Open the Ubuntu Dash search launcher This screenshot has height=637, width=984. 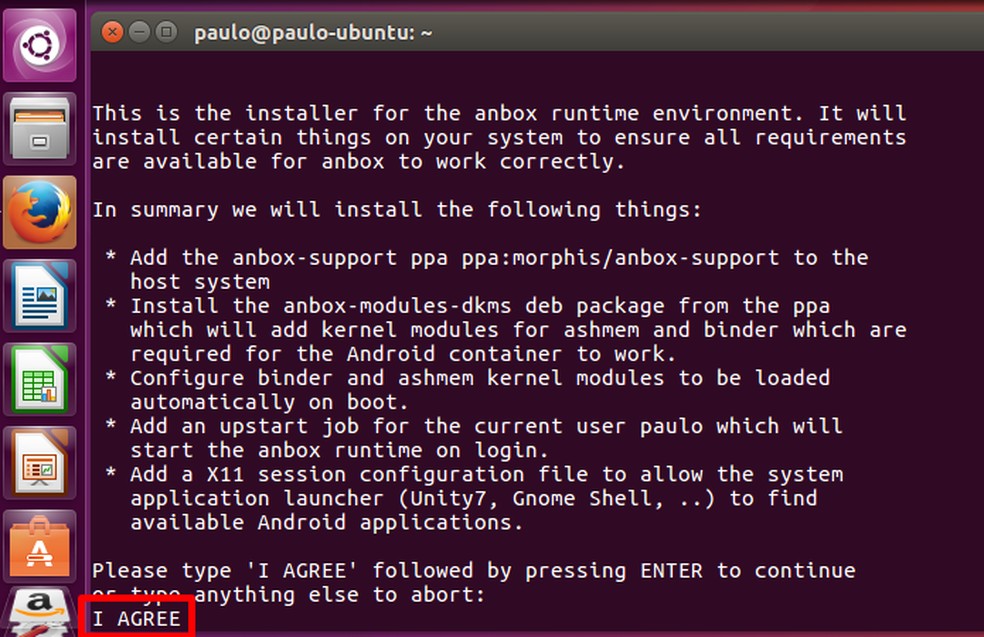(x=39, y=46)
